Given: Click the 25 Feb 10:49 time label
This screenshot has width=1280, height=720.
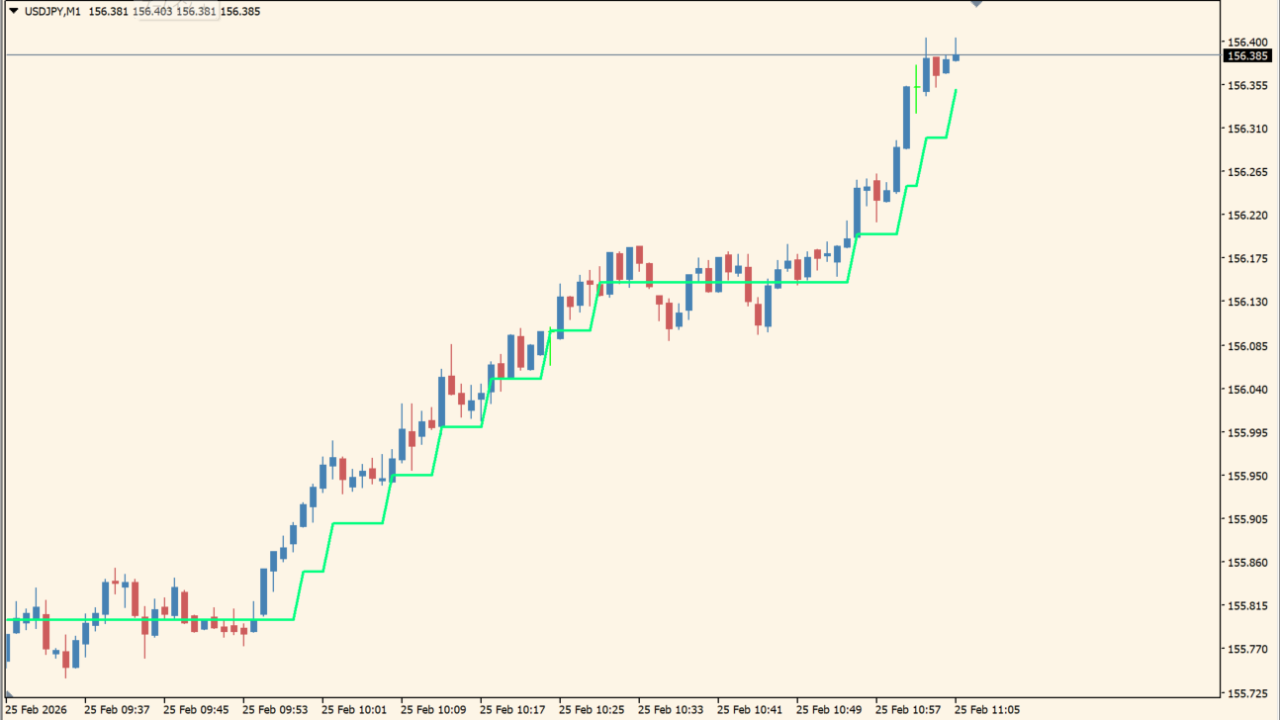Looking at the screenshot, I should 829,710.
